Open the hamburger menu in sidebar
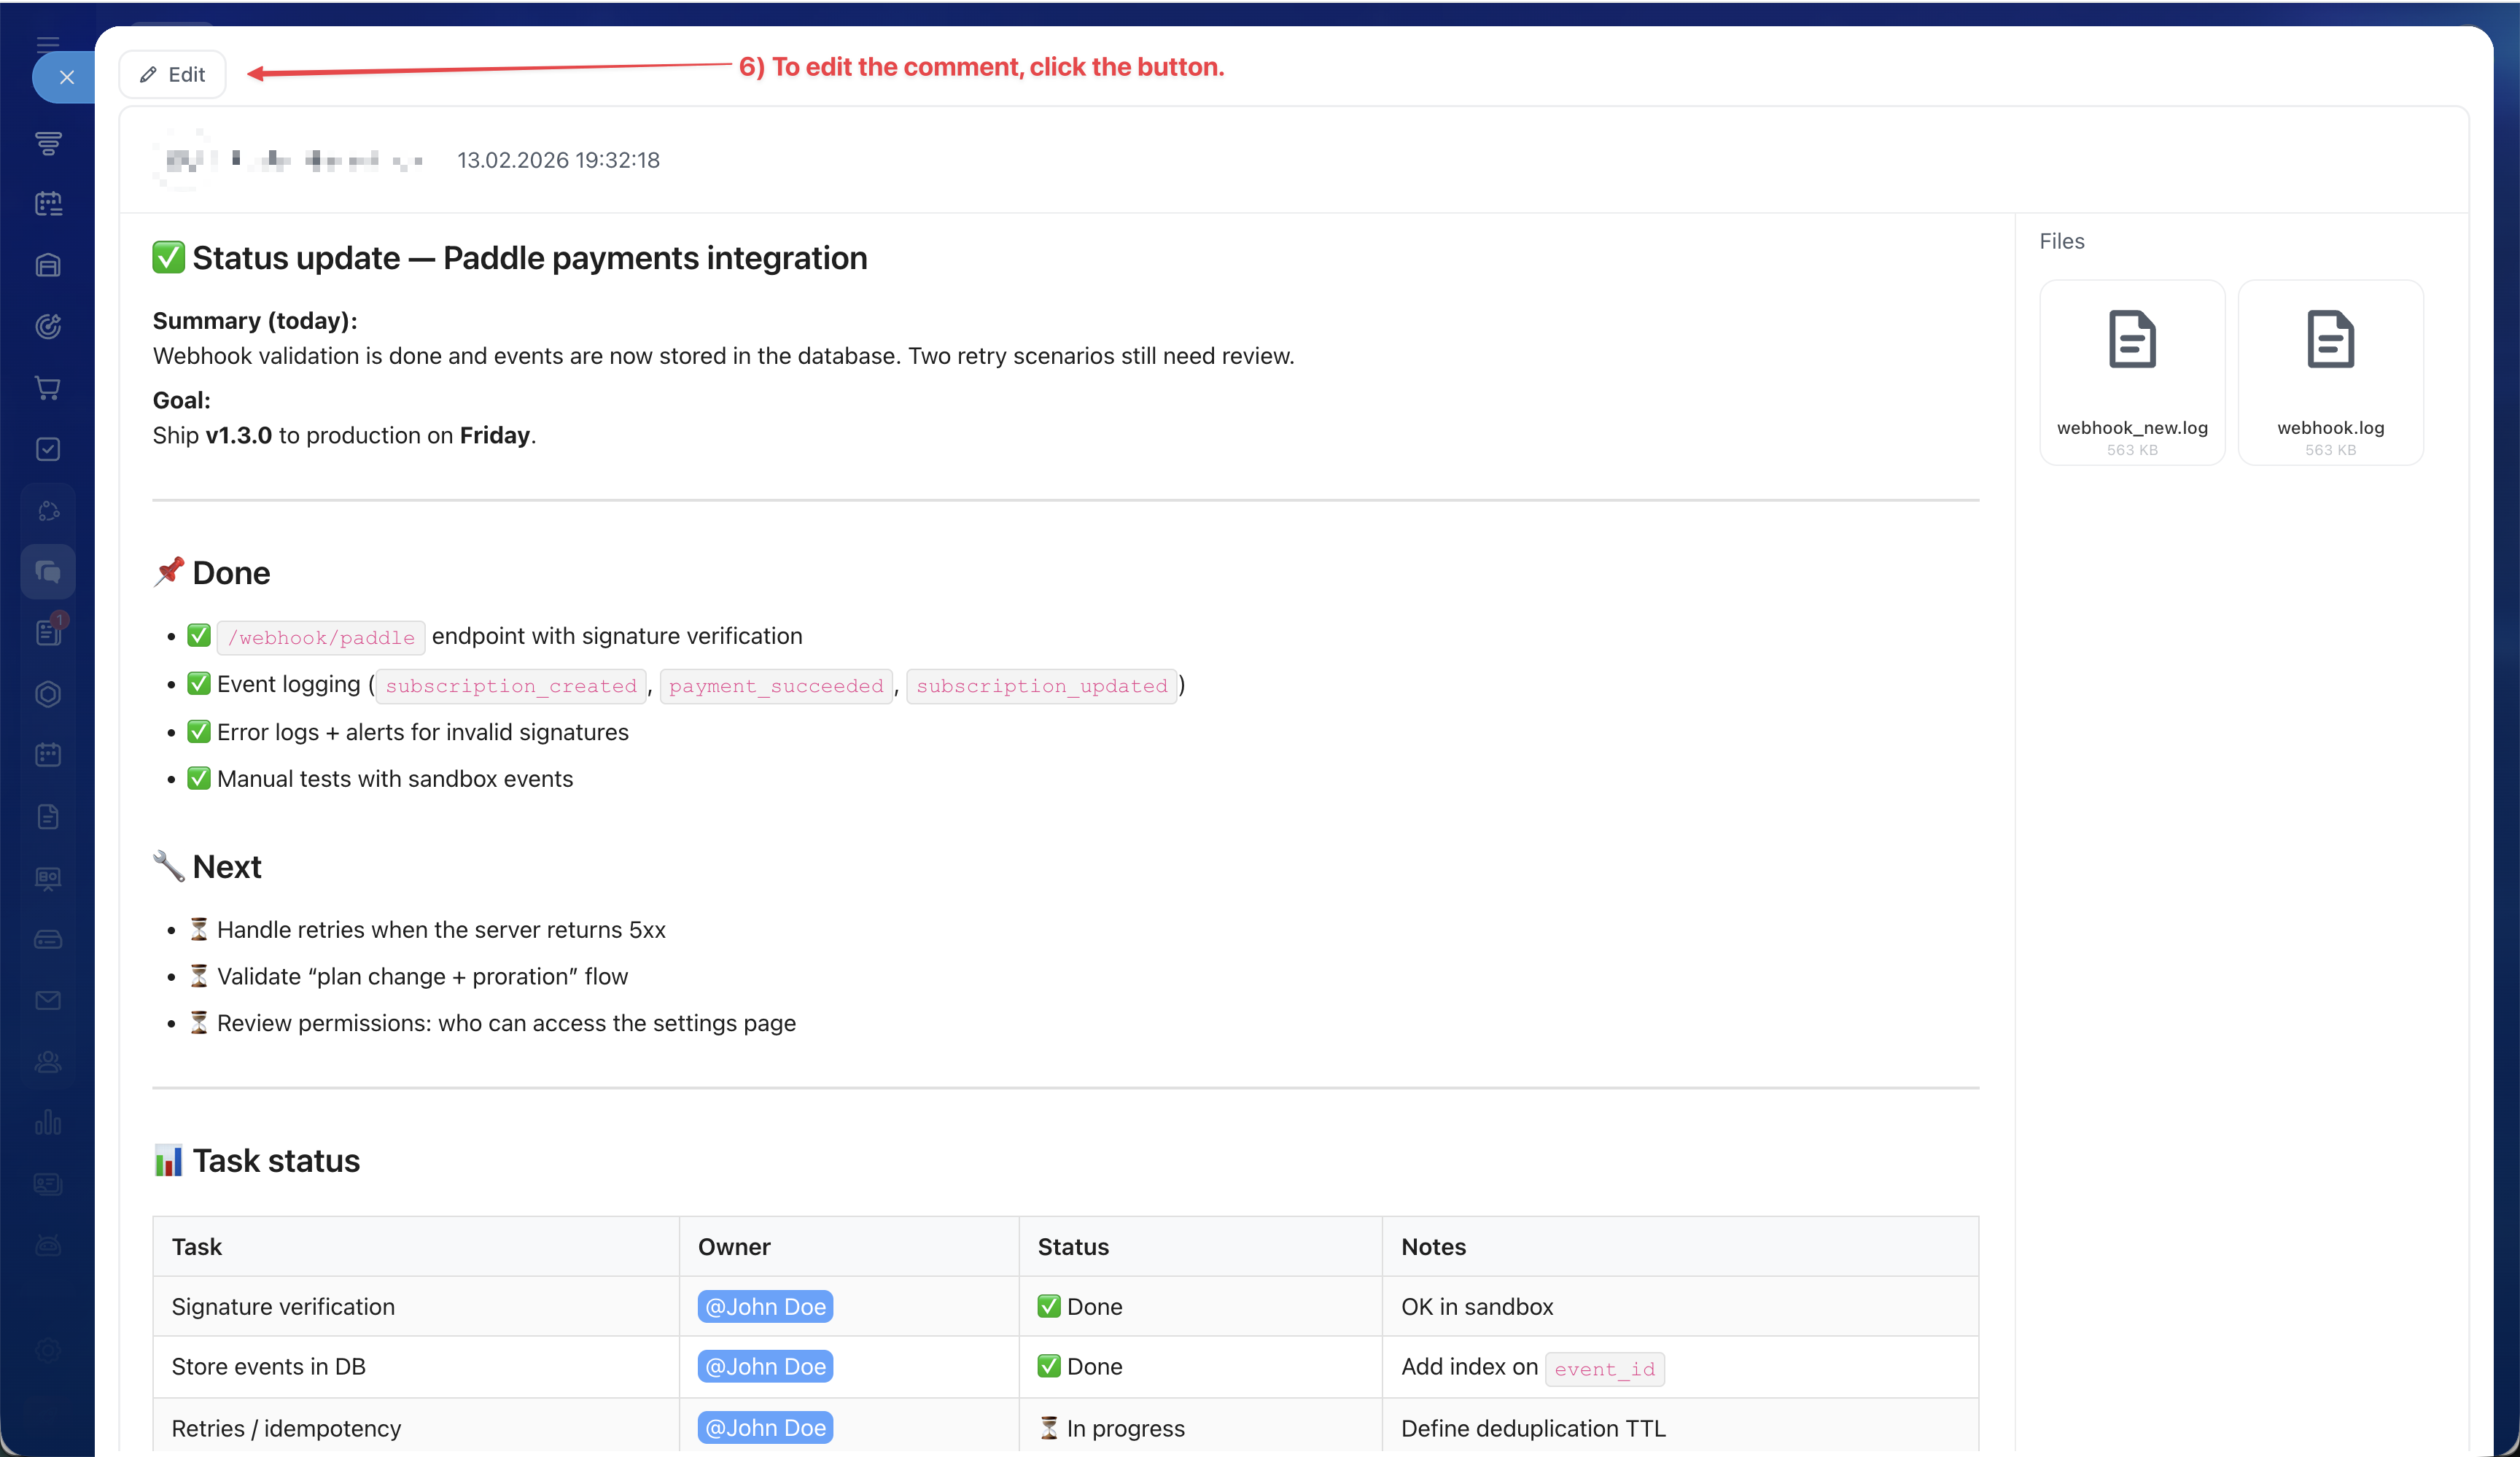 tap(47, 42)
